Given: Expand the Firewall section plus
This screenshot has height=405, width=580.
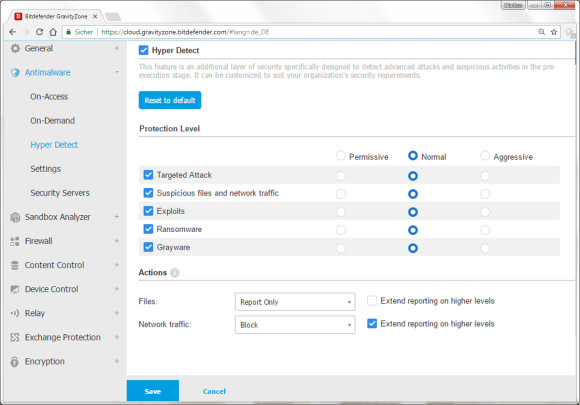Looking at the screenshot, I should tap(117, 241).
